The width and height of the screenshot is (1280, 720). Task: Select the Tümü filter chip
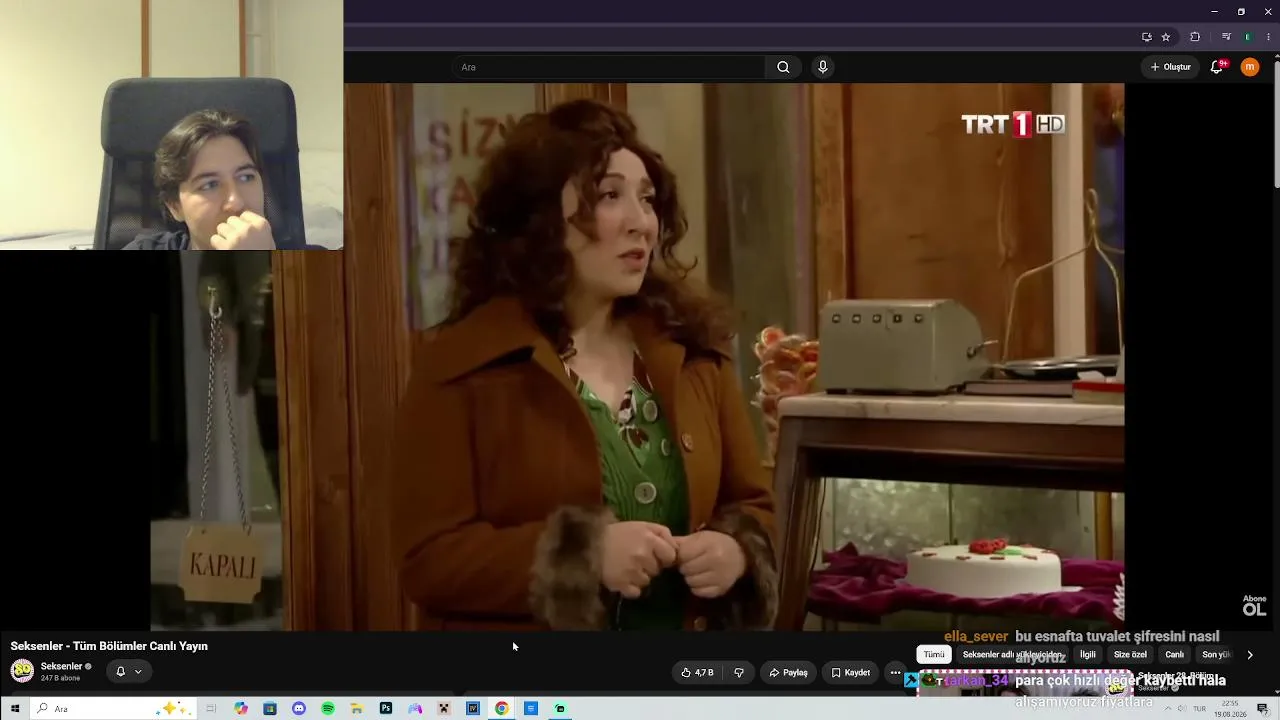[x=934, y=655]
